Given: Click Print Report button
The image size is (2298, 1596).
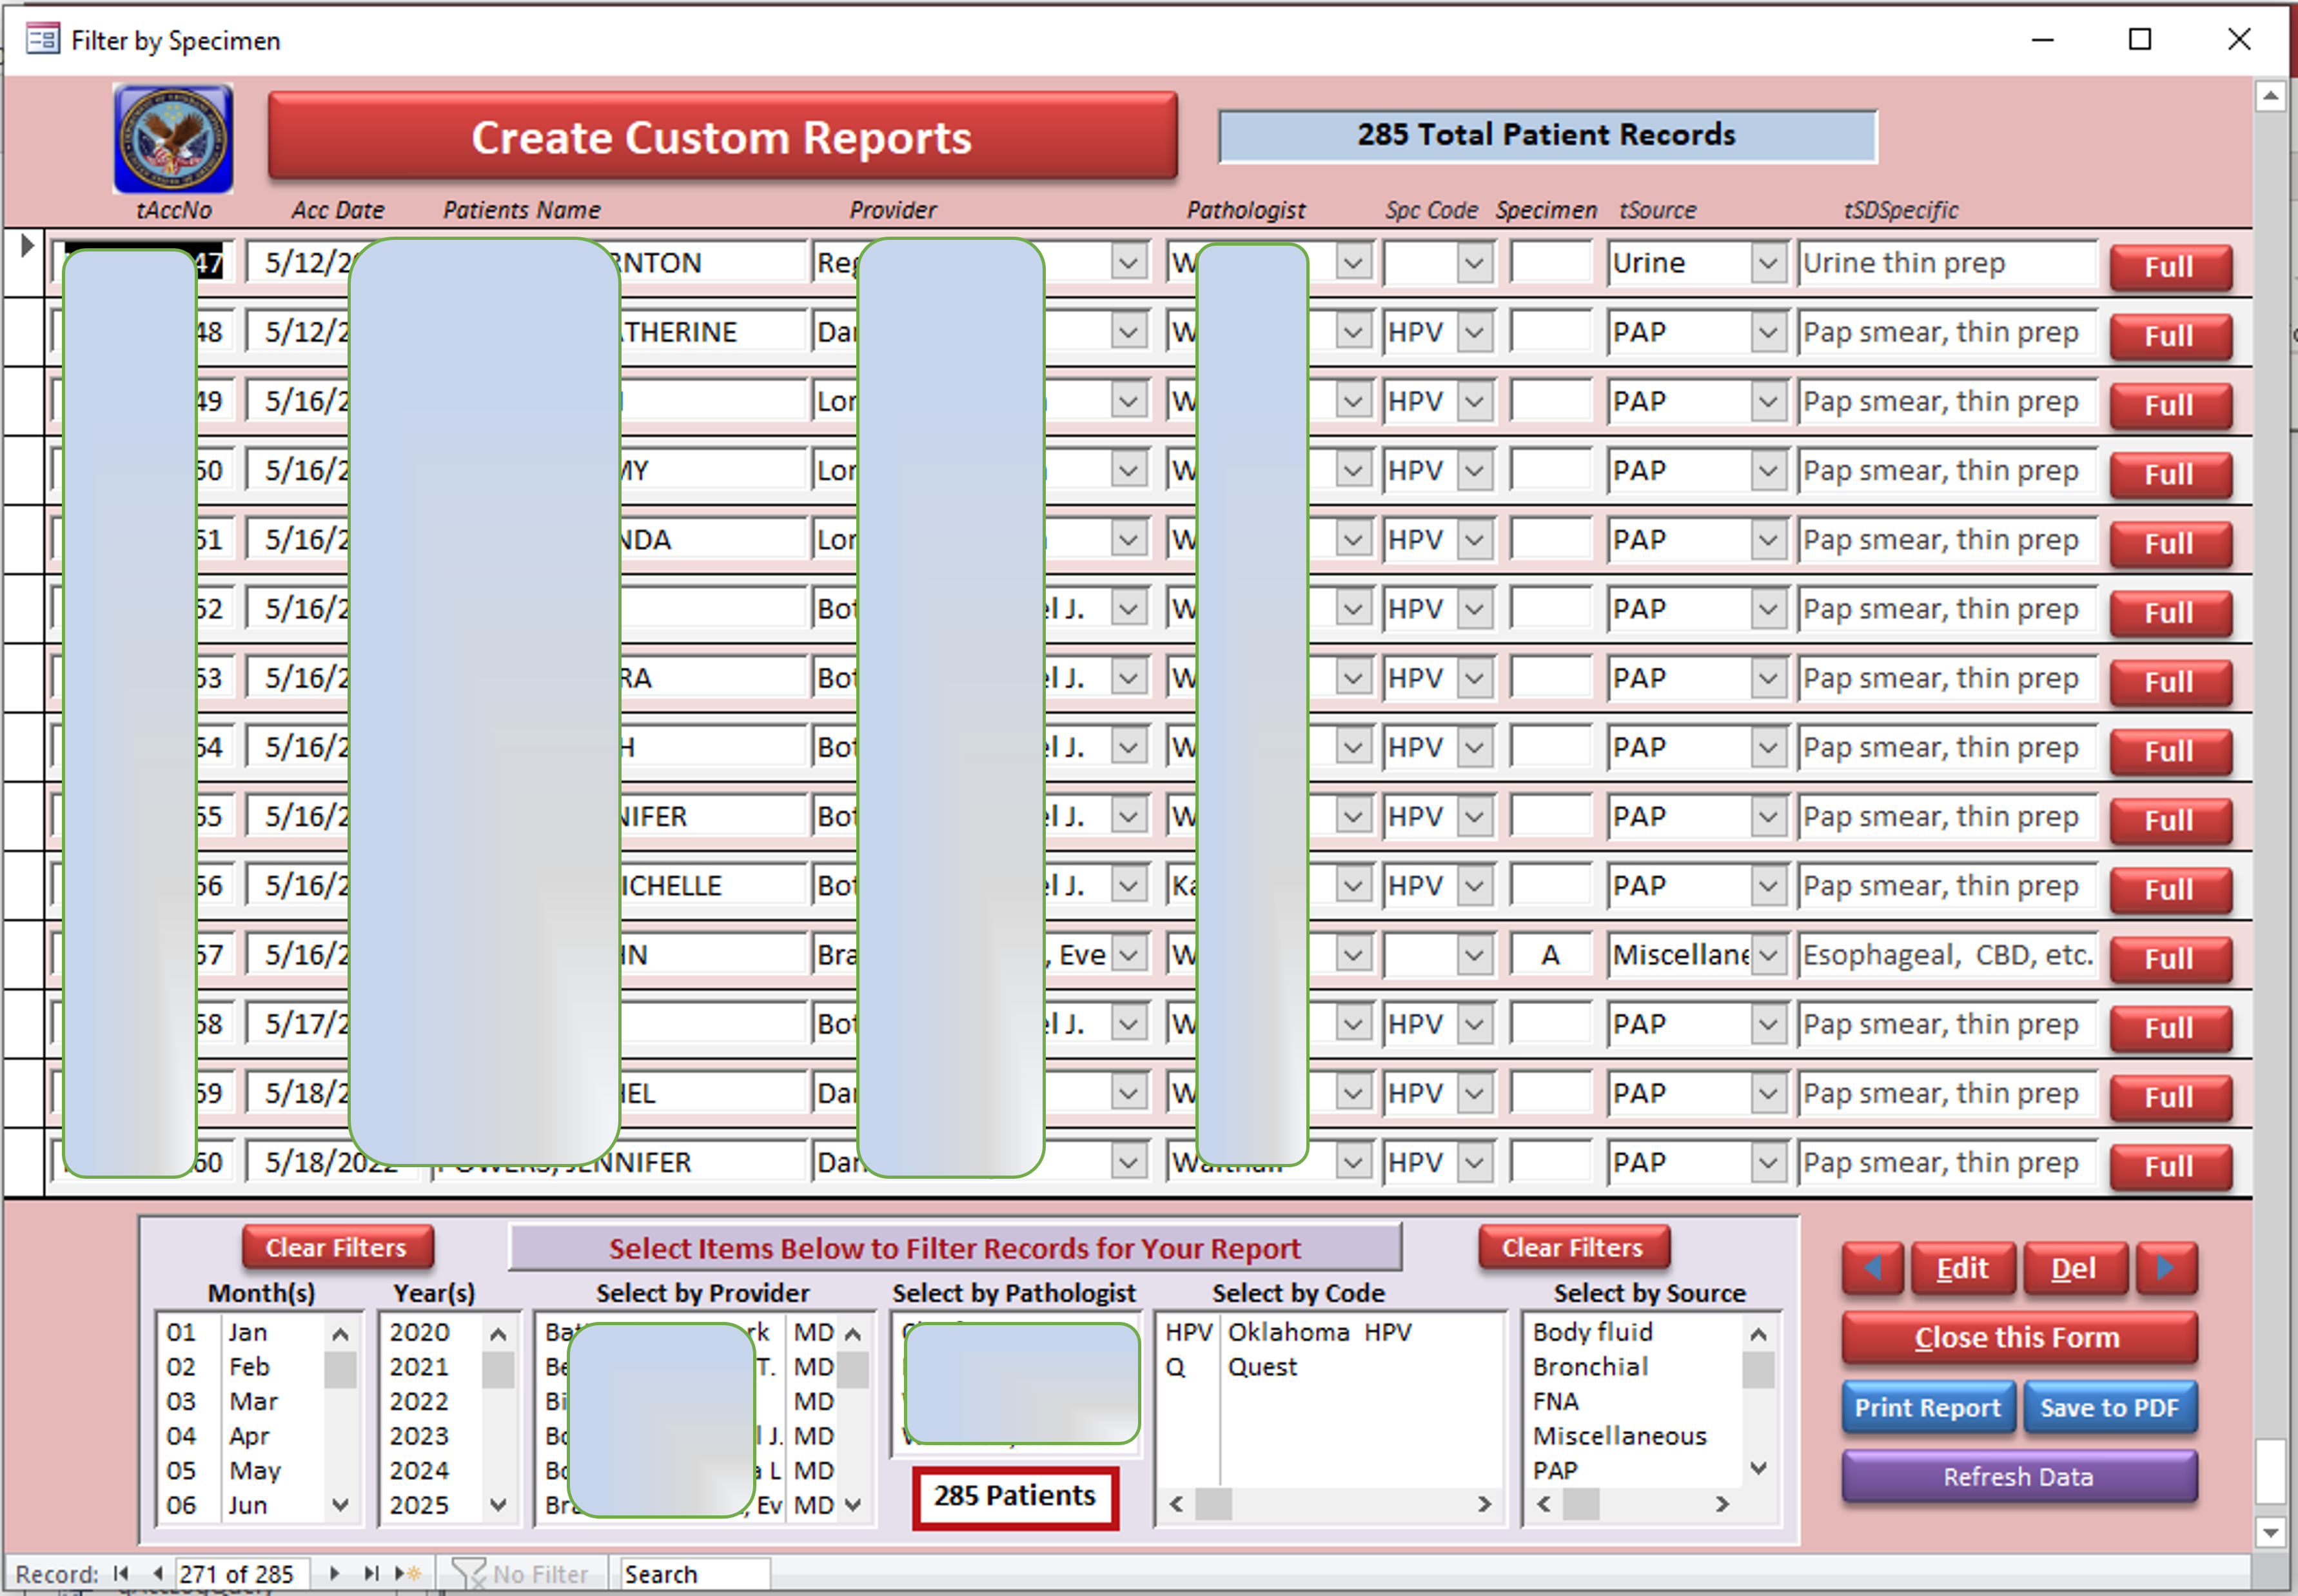Looking at the screenshot, I should pyautogui.click(x=1928, y=1407).
